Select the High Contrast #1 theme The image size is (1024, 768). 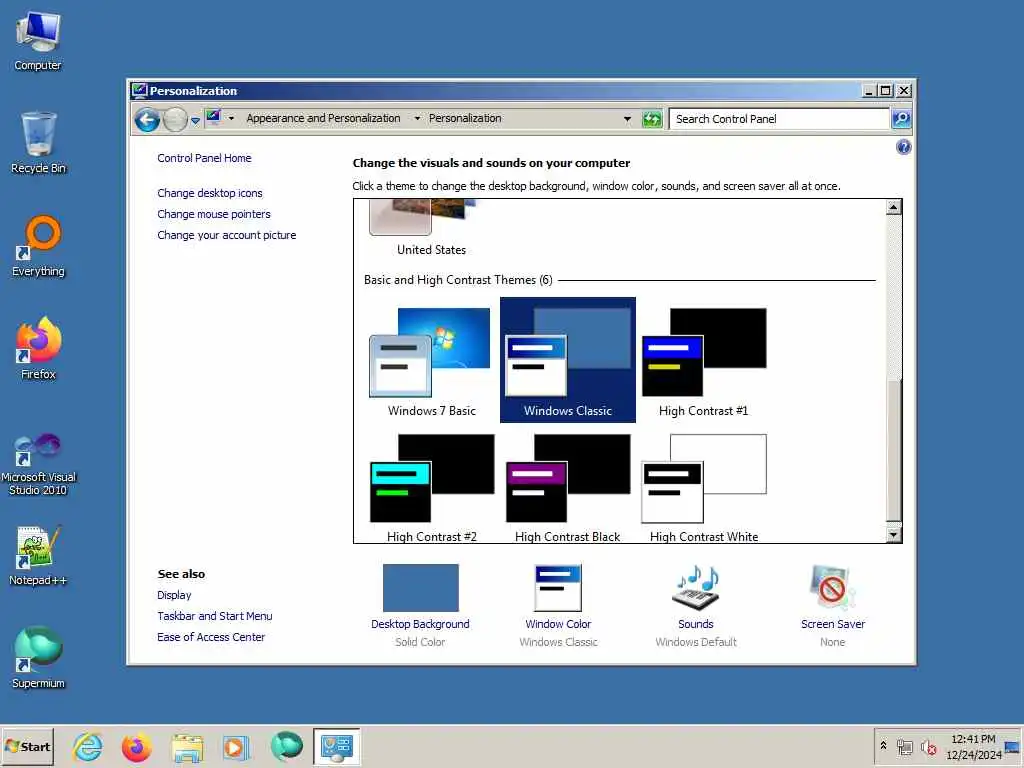coord(703,360)
